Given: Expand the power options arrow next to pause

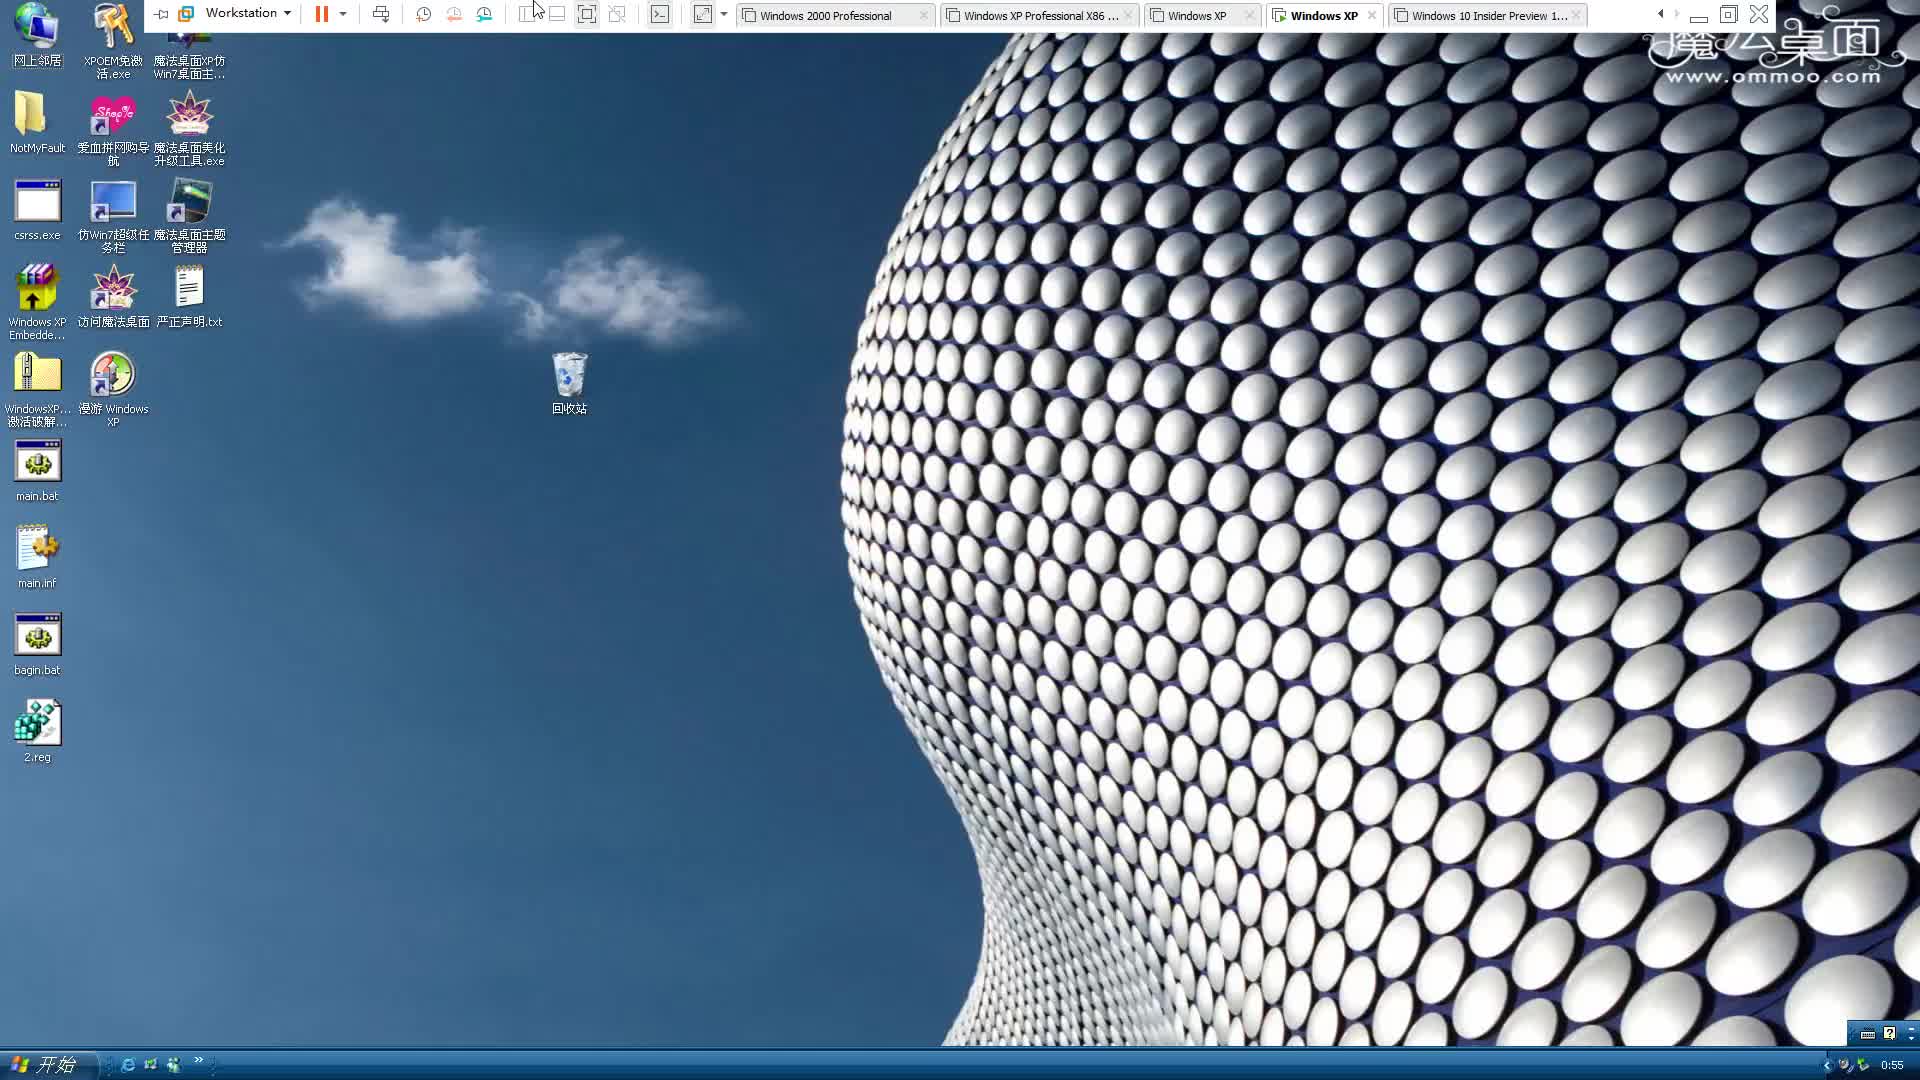Looking at the screenshot, I should click(x=343, y=14).
